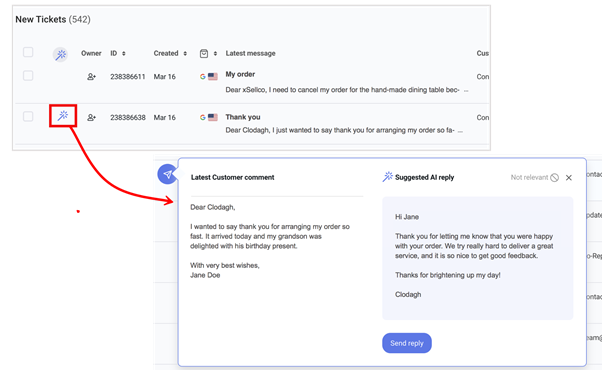Click the Google icon on My order ticket
This screenshot has height=370, width=602.
coord(202,77)
